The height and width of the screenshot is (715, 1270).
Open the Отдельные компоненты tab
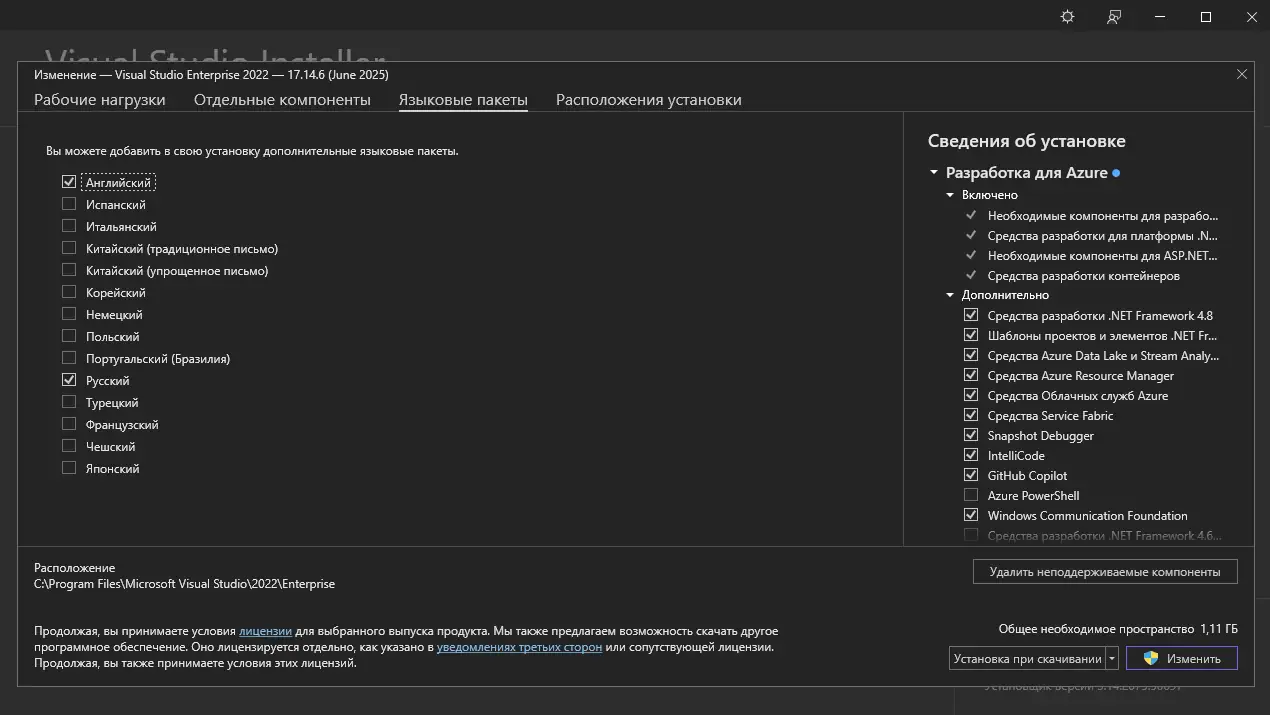click(282, 100)
